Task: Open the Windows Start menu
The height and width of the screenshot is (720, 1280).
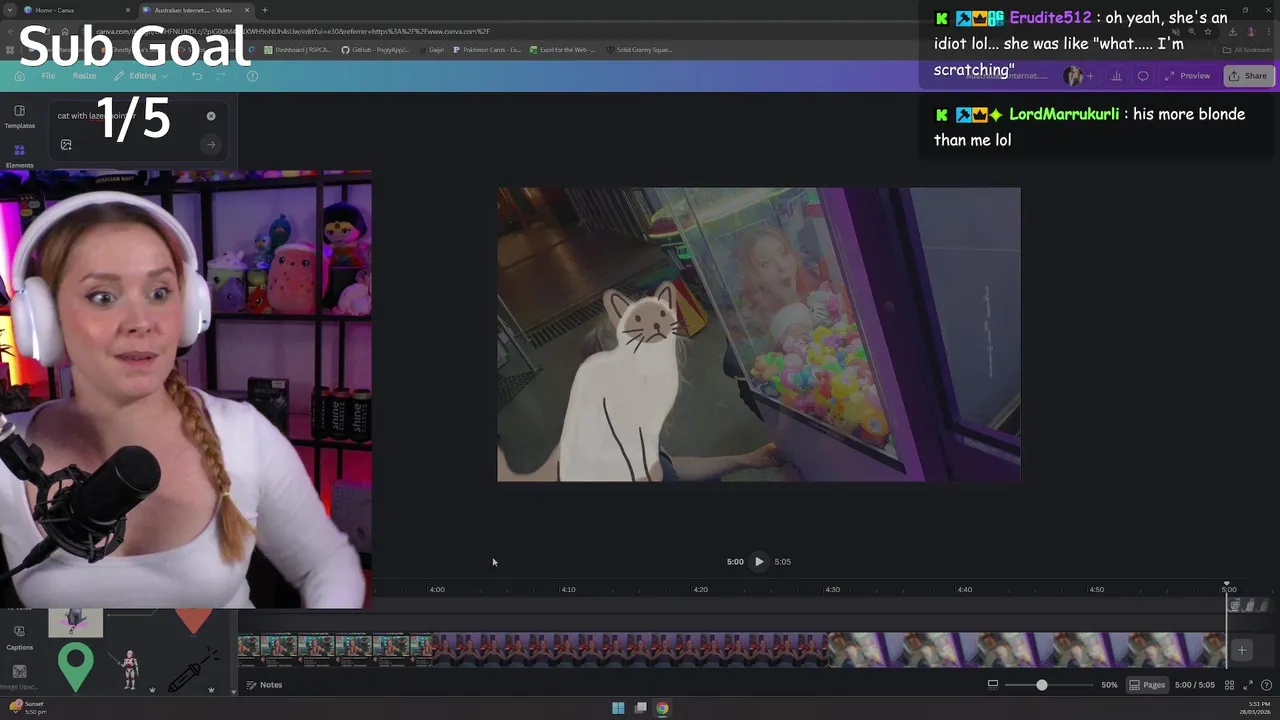Action: (x=618, y=708)
